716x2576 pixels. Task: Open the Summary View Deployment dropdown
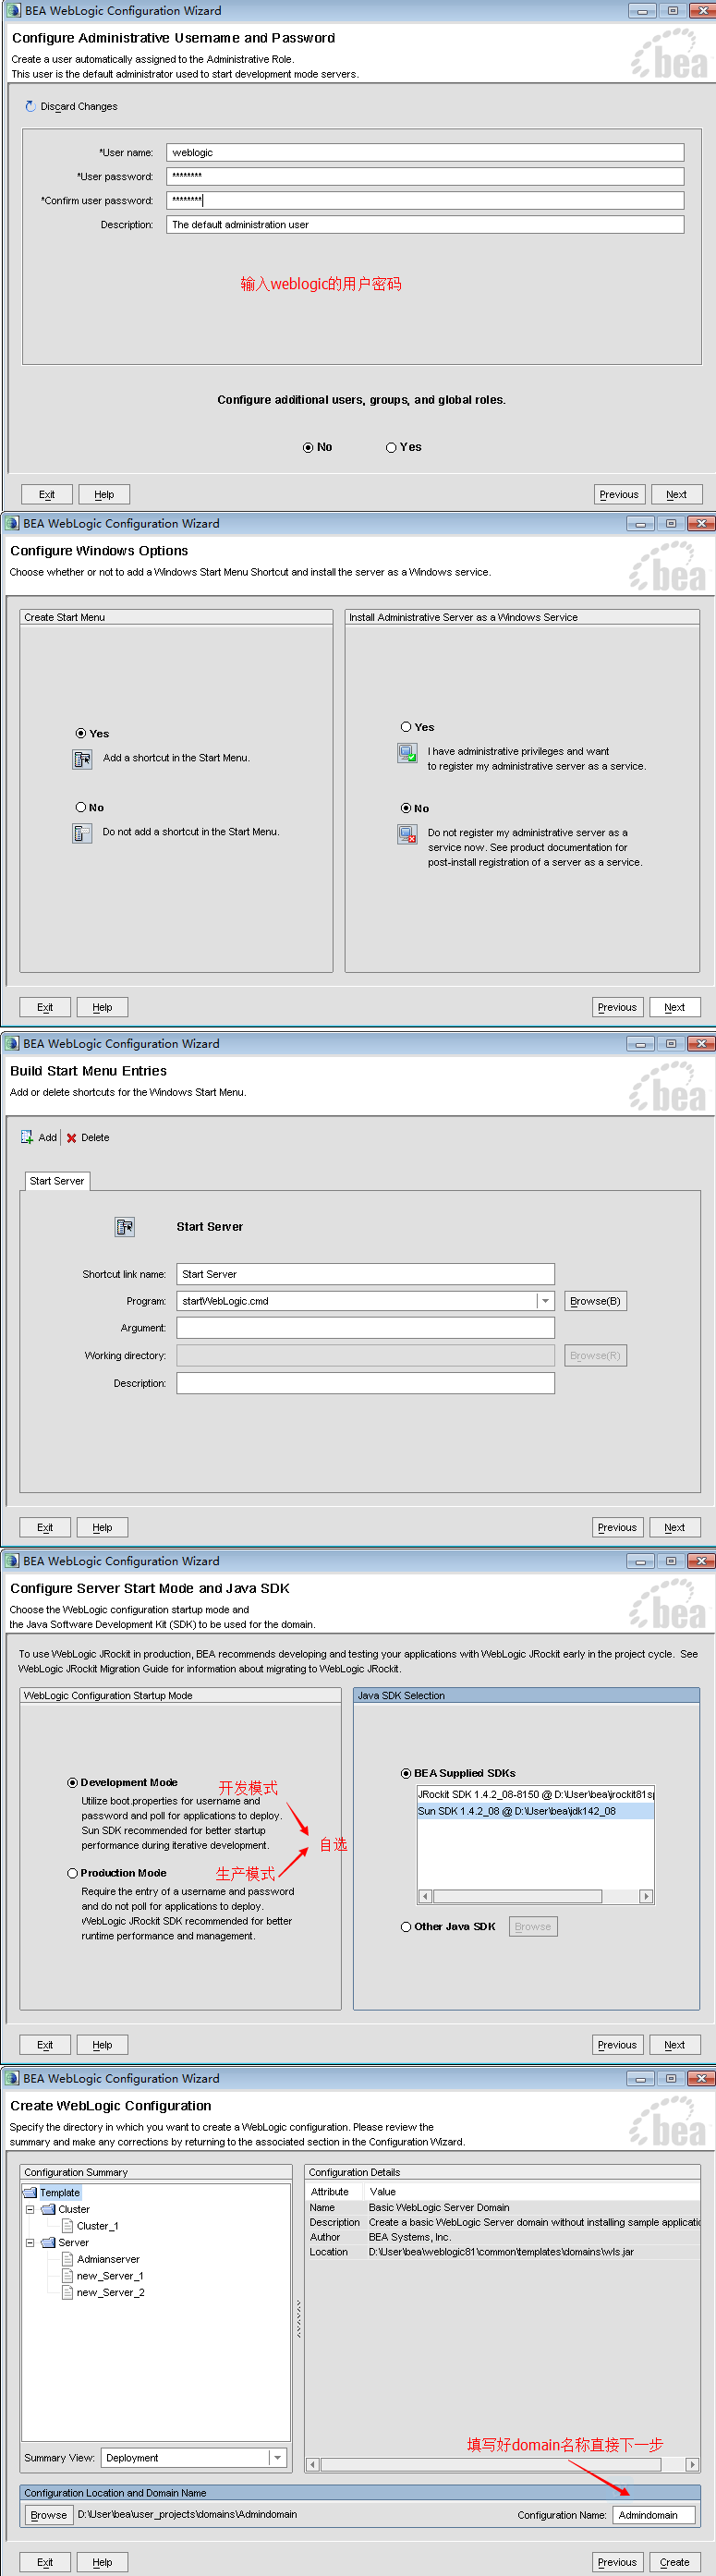(277, 2457)
